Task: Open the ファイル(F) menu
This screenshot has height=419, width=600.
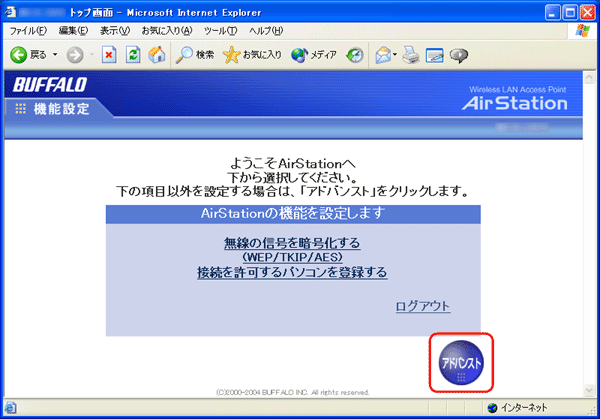Action: click(27, 31)
